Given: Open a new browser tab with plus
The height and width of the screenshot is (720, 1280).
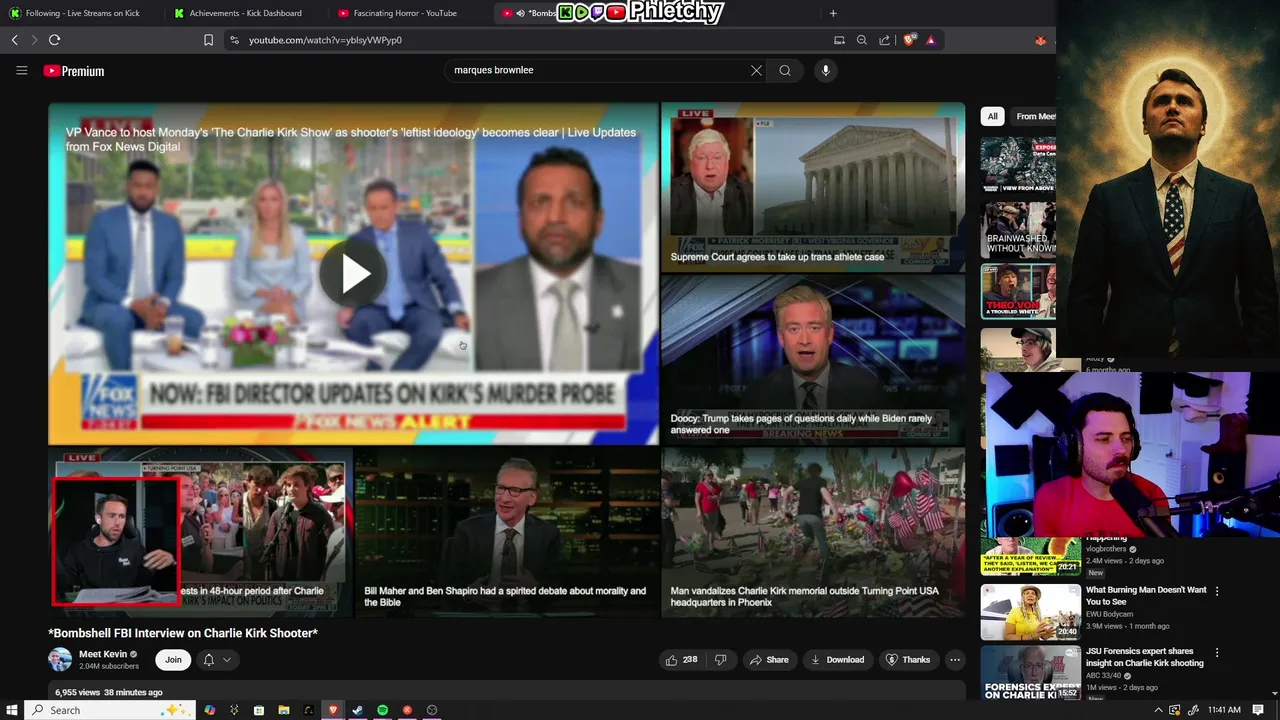Looking at the screenshot, I should 833,13.
